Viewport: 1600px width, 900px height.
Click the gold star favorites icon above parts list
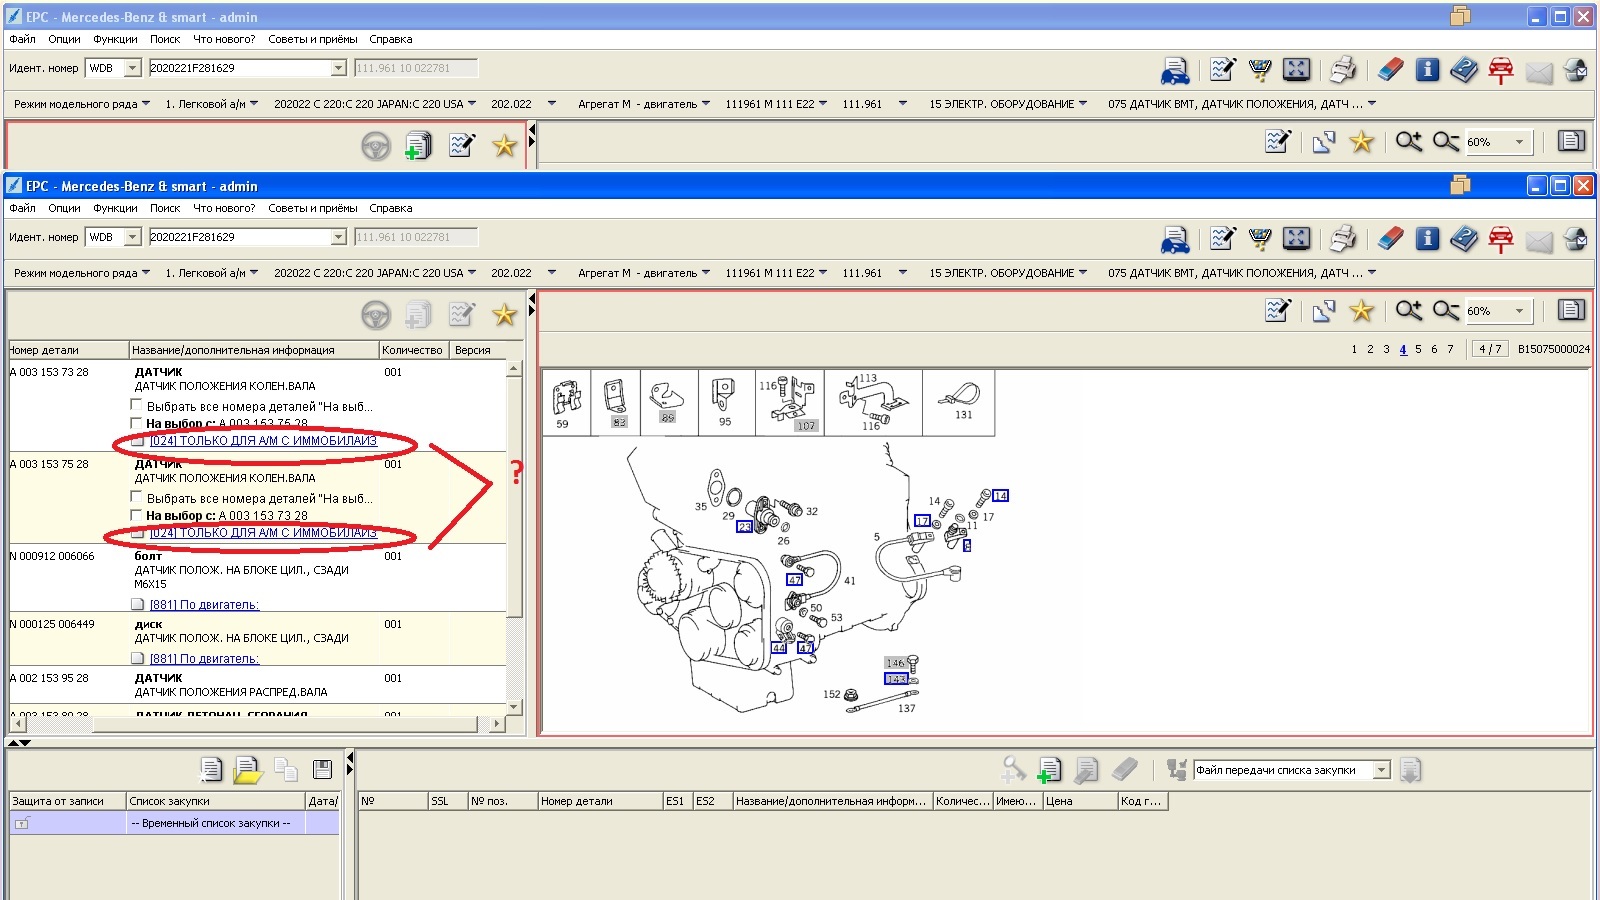click(504, 315)
